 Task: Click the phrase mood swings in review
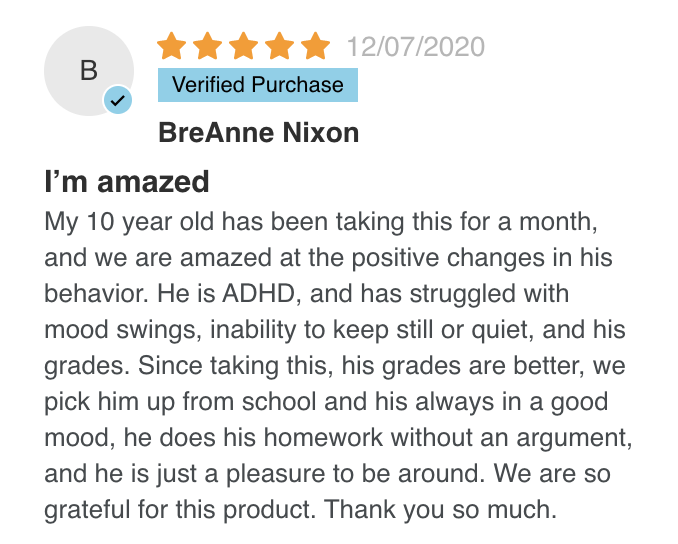click(123, 331)
